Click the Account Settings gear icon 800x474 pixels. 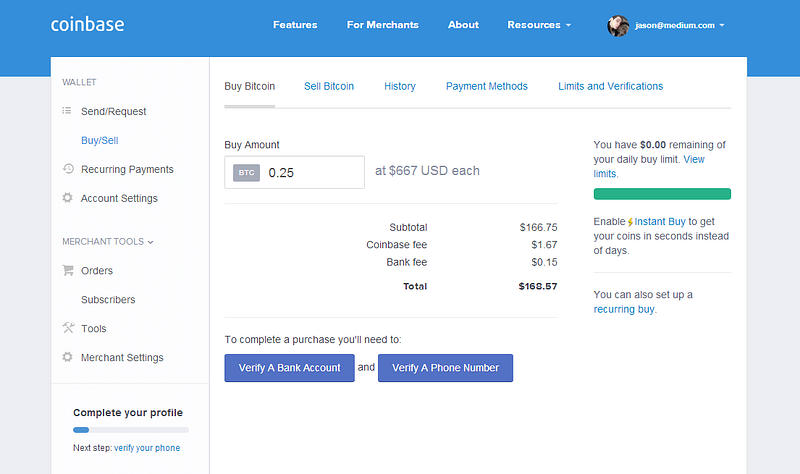point(67,197)
